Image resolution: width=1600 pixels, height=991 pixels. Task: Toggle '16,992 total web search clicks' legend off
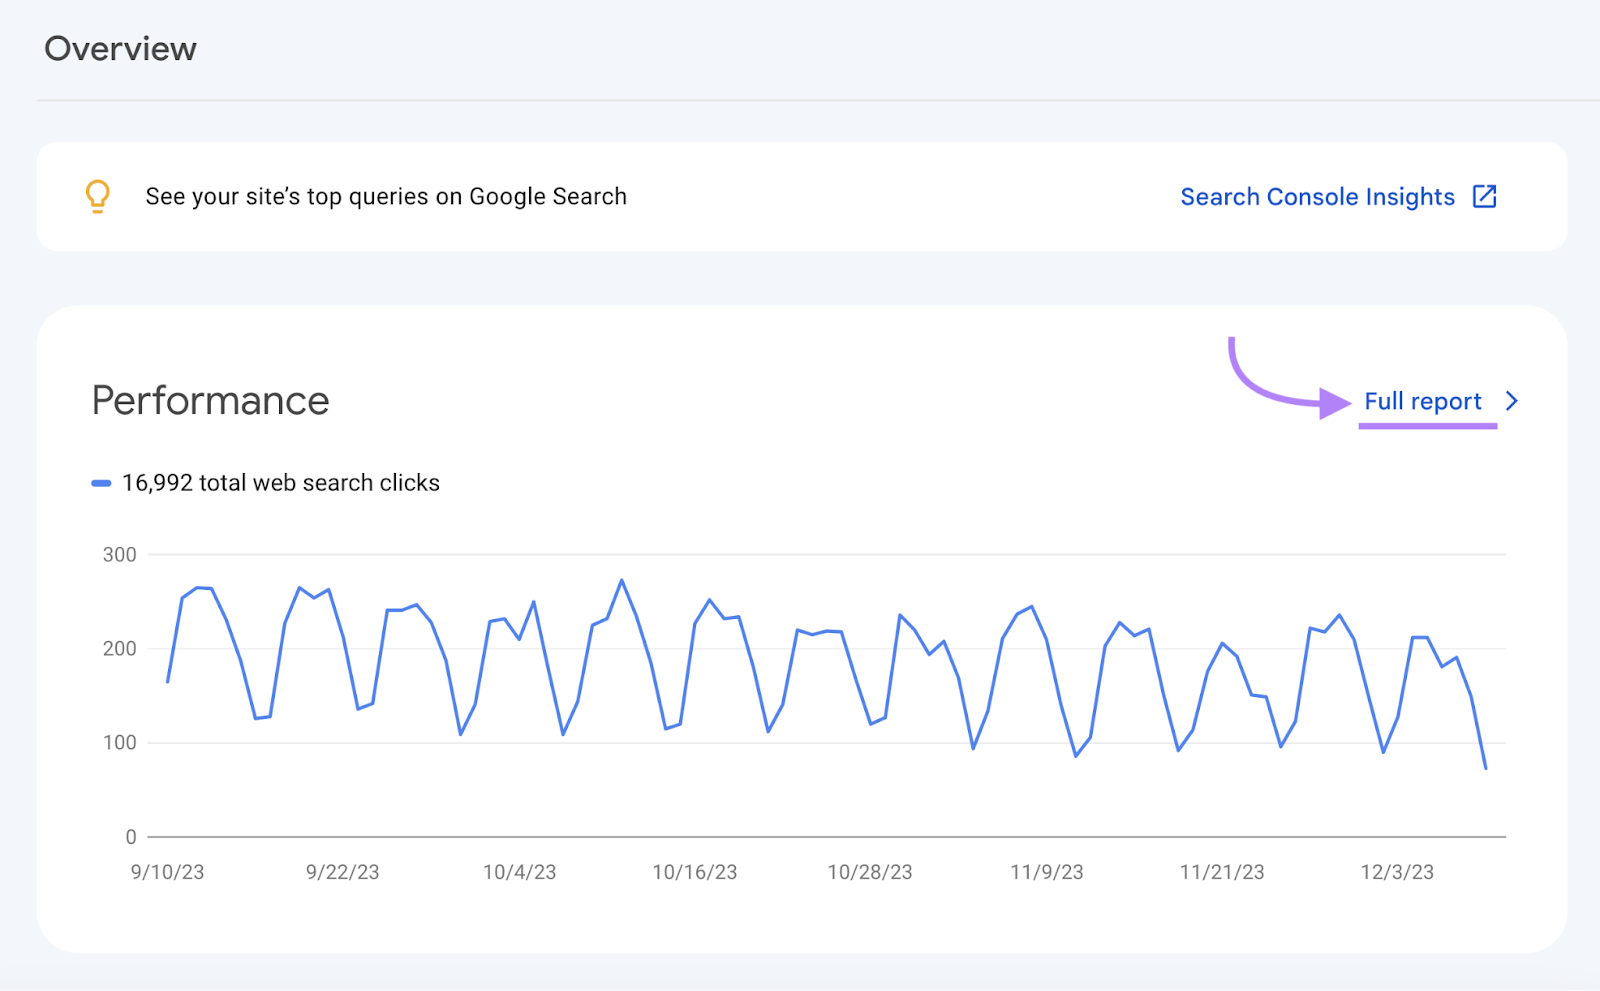[280, 482]
